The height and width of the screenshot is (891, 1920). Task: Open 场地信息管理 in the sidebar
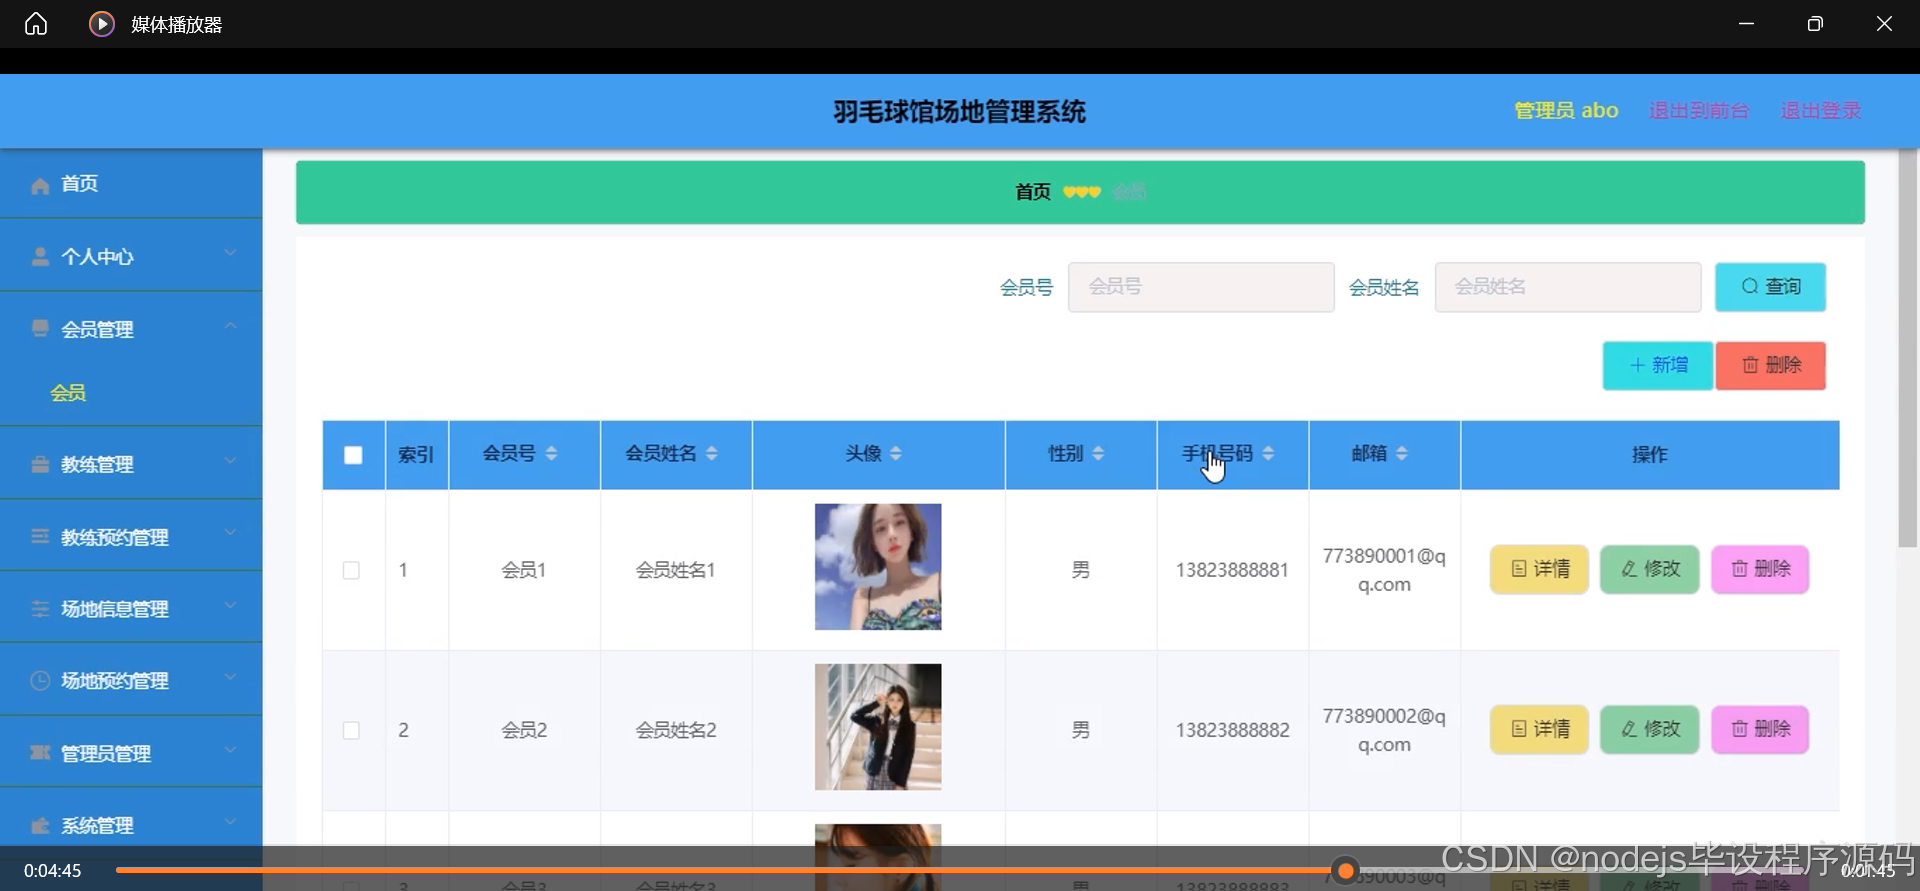(x=131, y=608)
